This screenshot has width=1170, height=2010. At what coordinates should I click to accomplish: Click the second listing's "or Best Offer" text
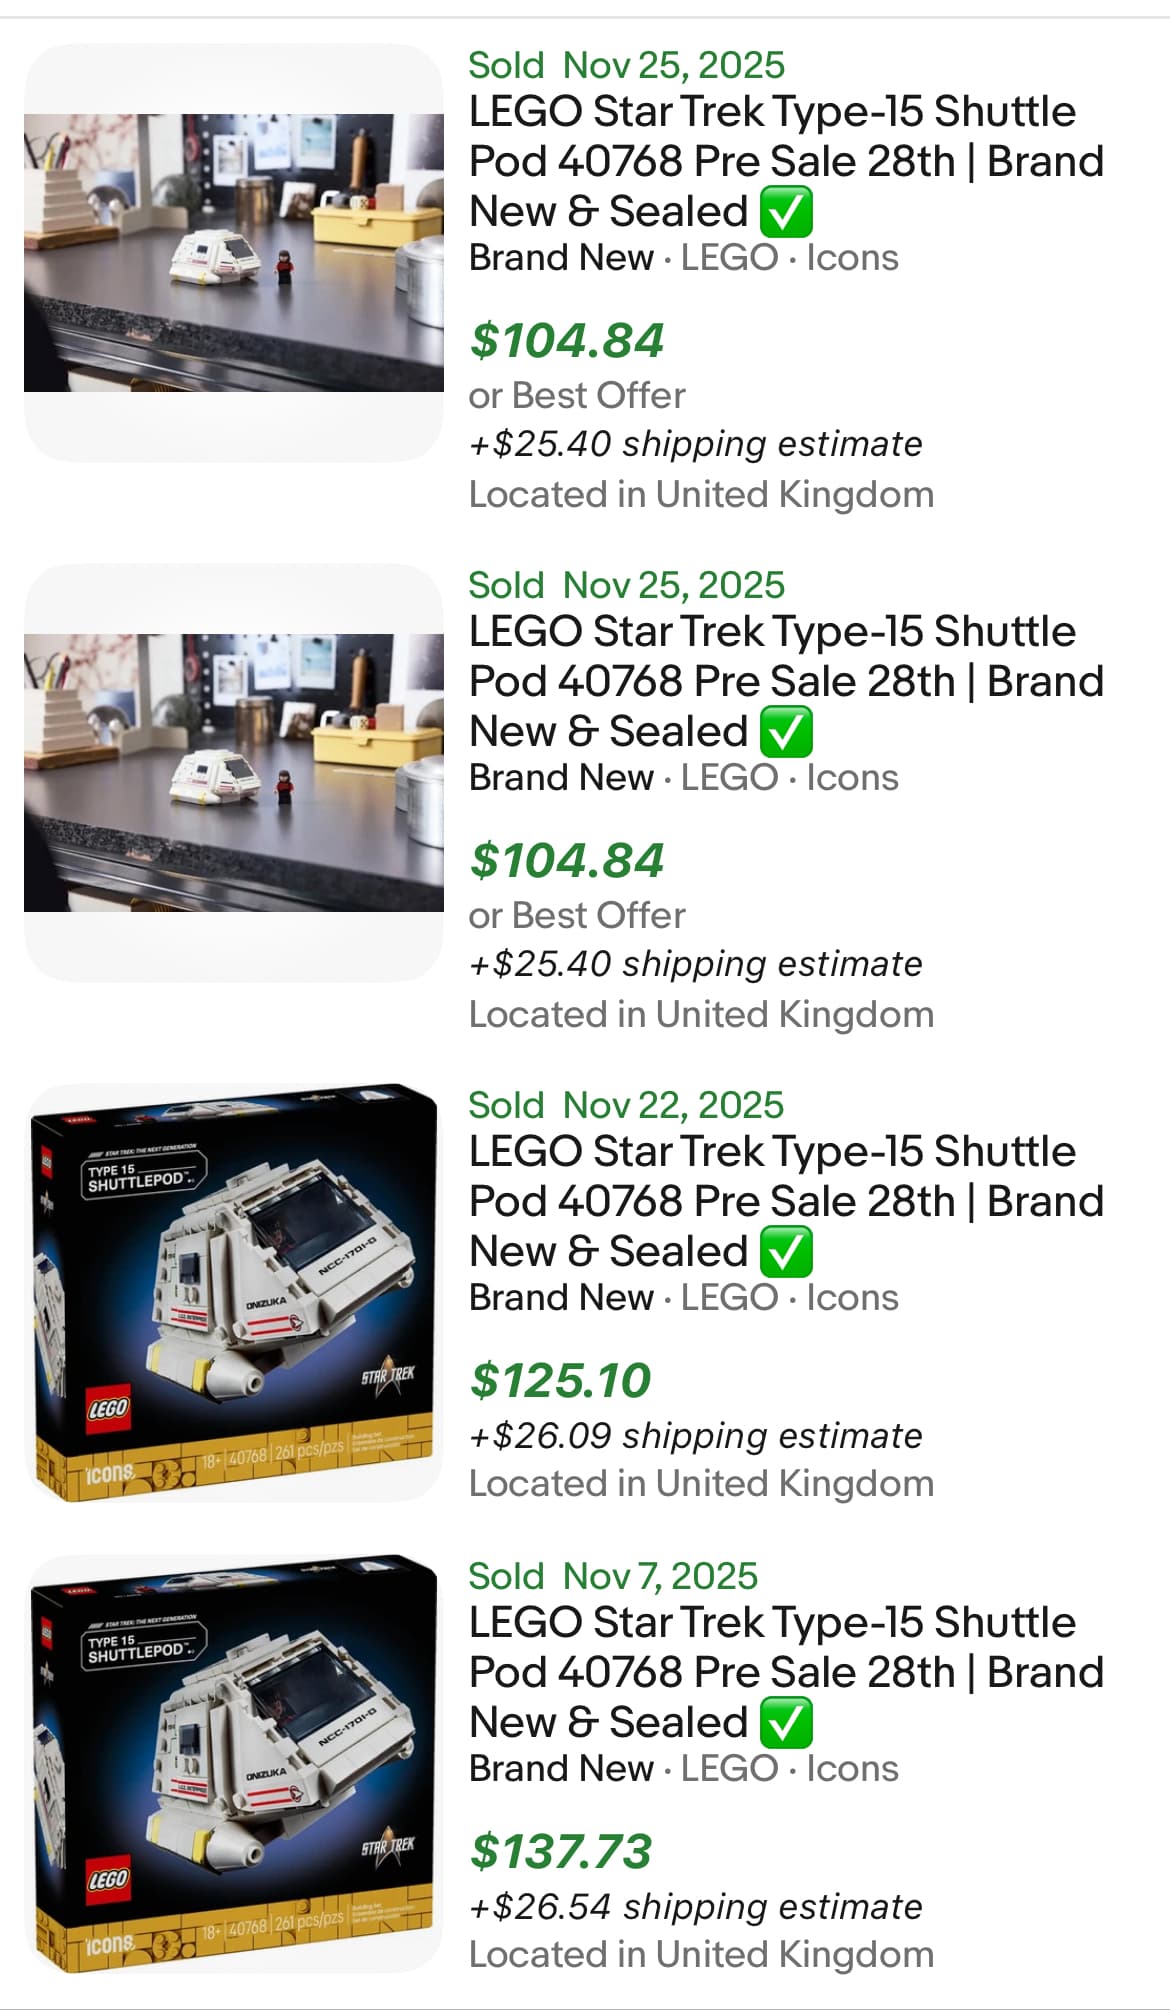tap(577, 916)
